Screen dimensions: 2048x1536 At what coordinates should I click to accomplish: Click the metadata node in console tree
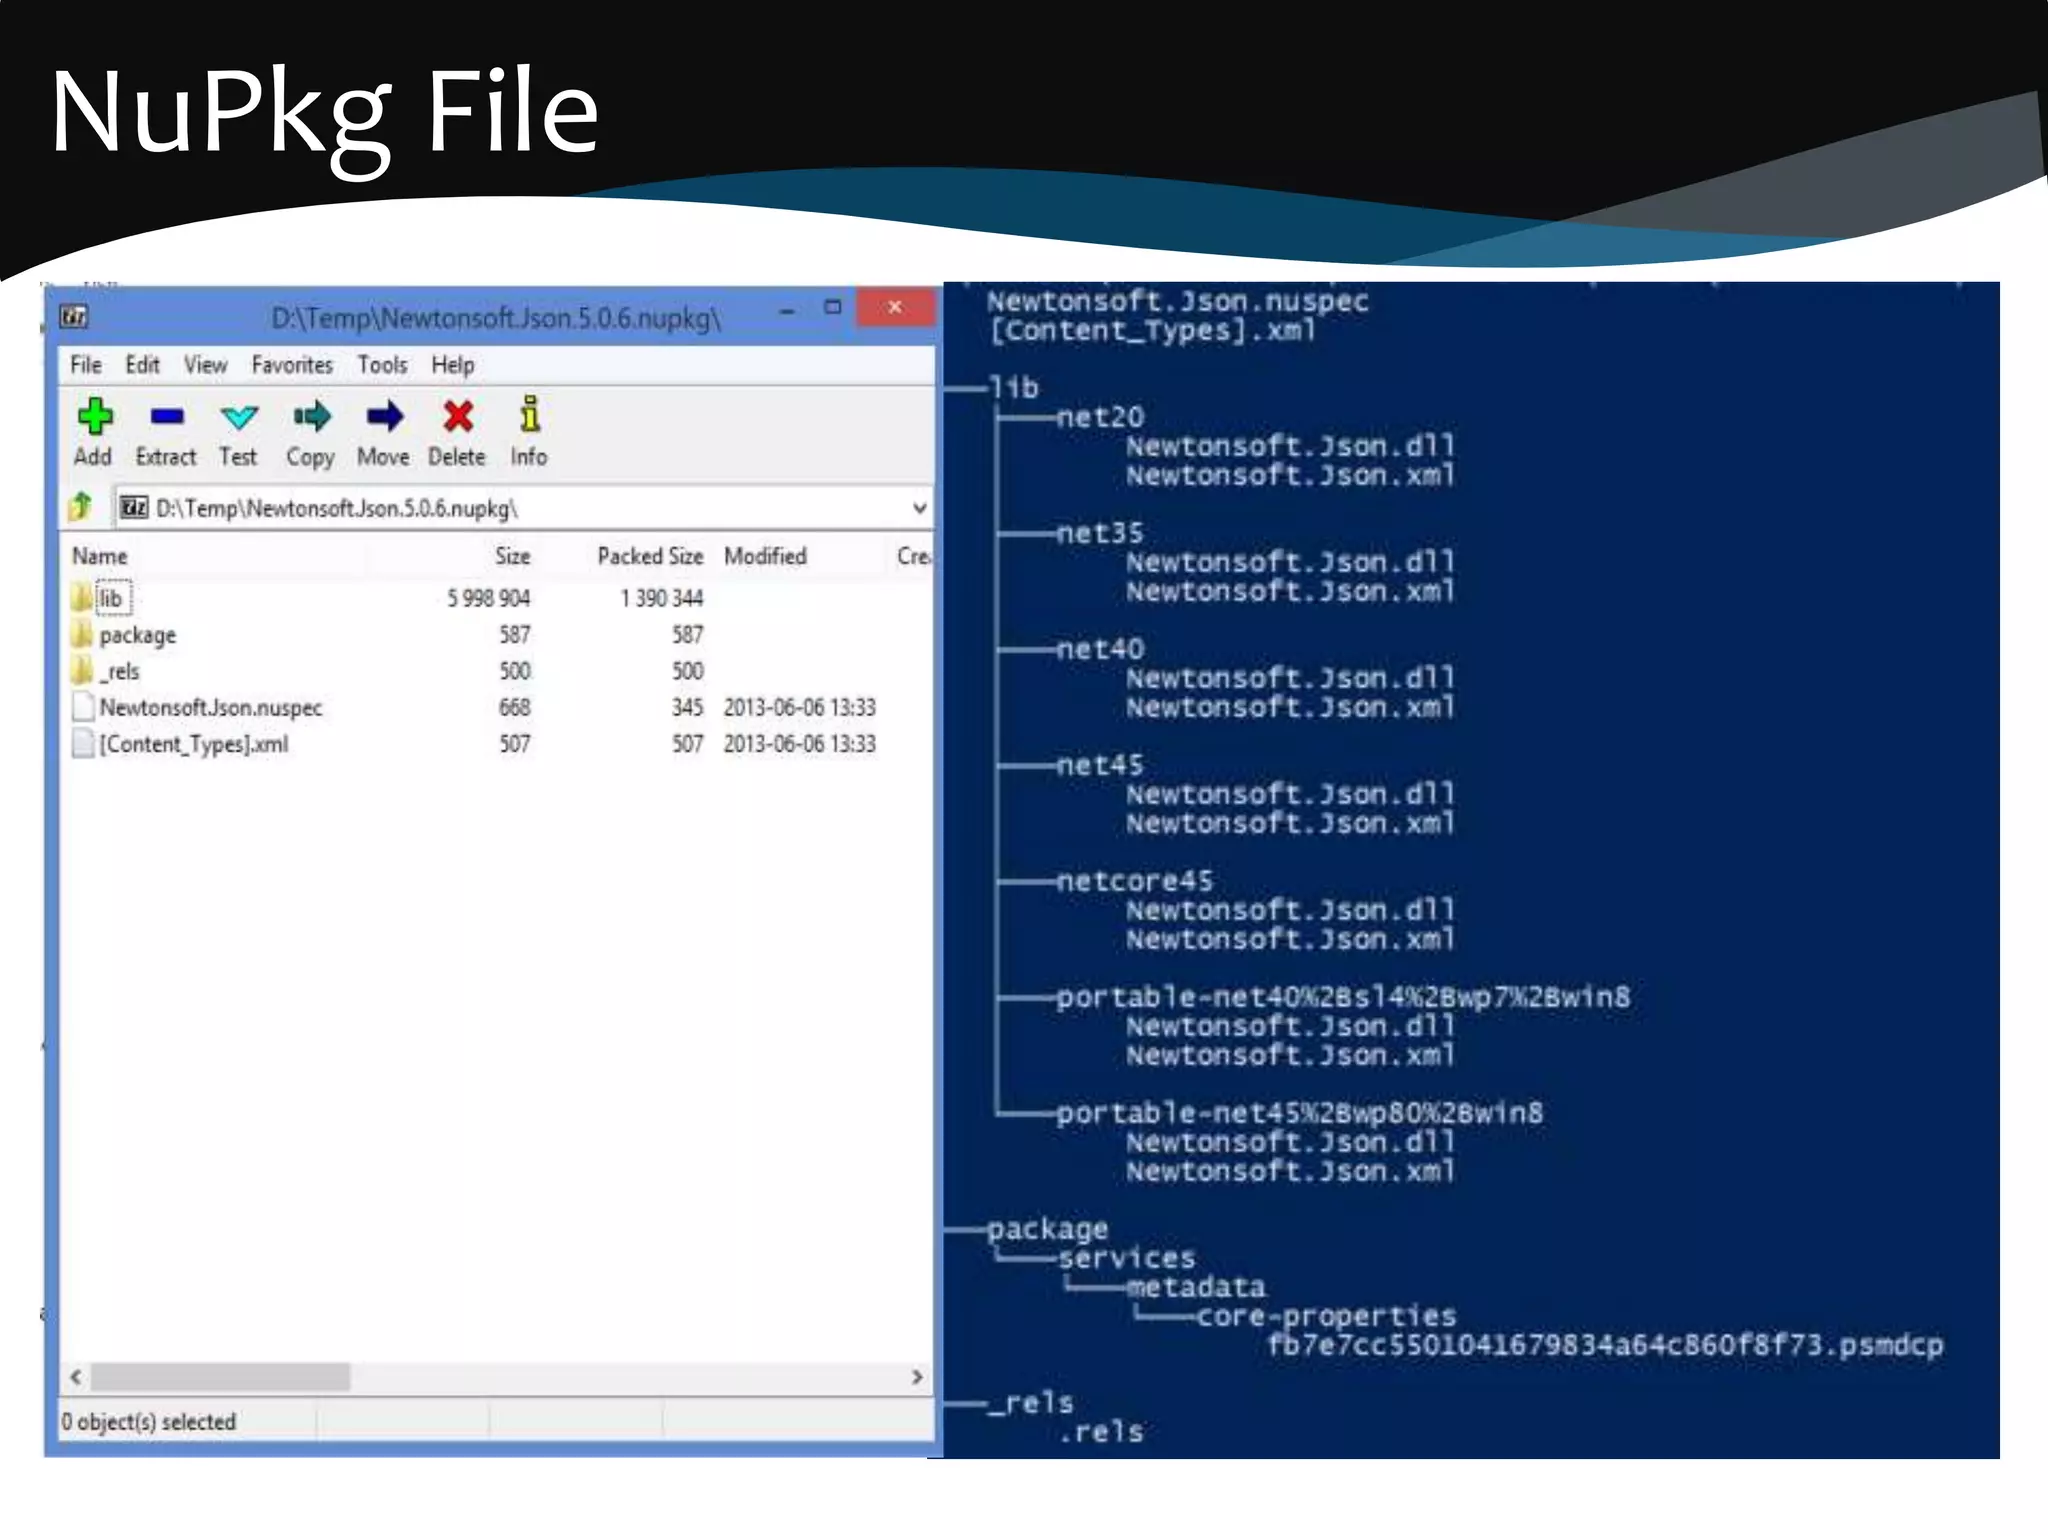(1197, 1287)
